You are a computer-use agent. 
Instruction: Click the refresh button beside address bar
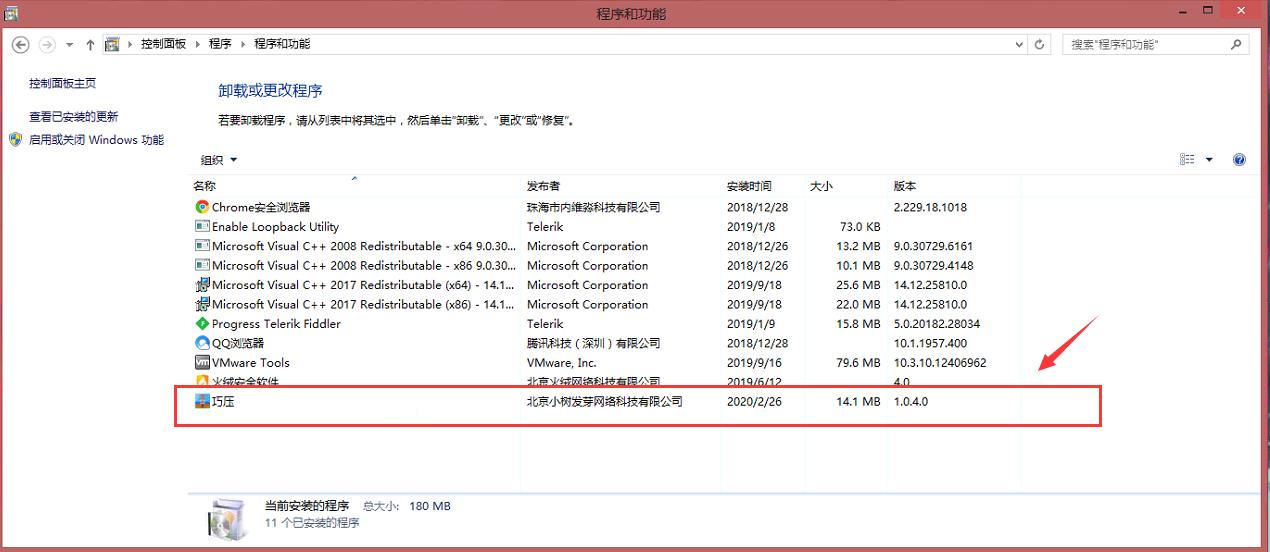1040,44
